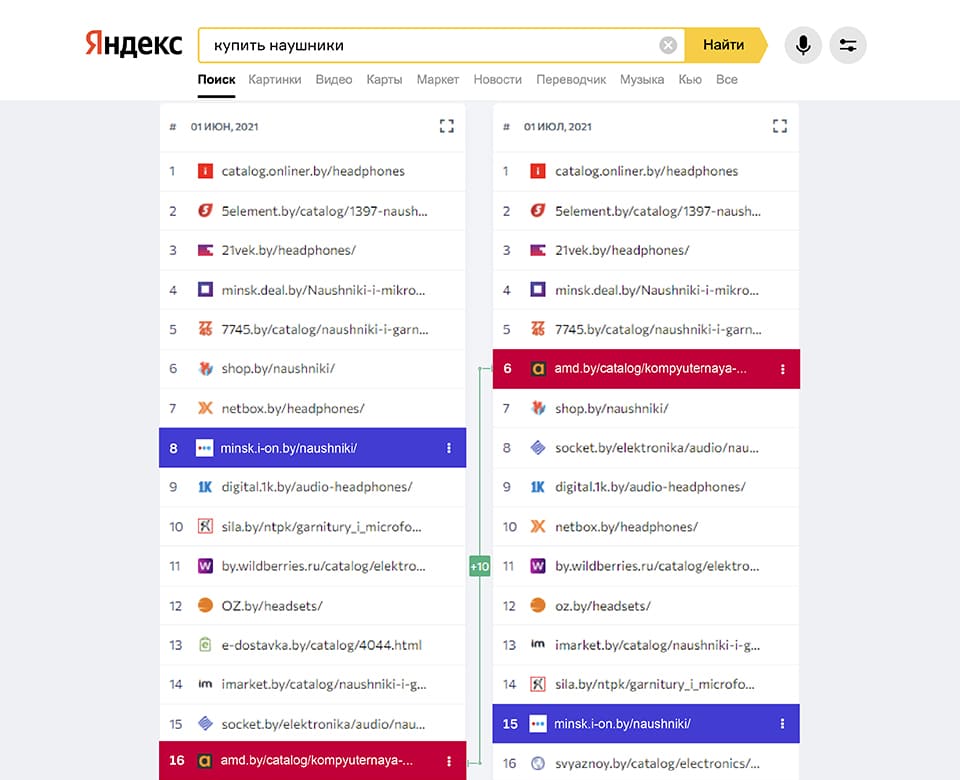Expand the Все services menu

(x=727, y=80)
